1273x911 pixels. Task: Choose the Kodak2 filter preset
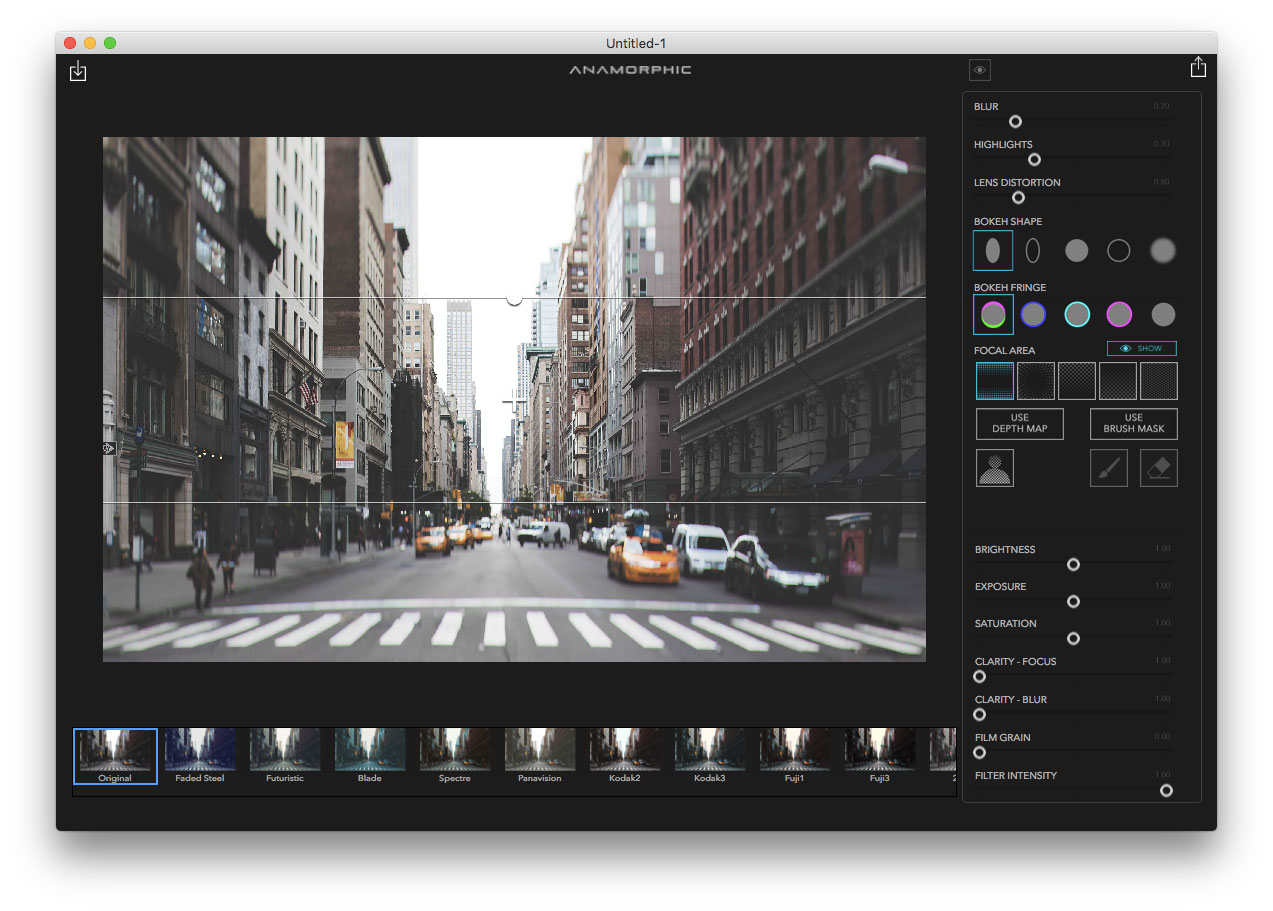[625, 755]
